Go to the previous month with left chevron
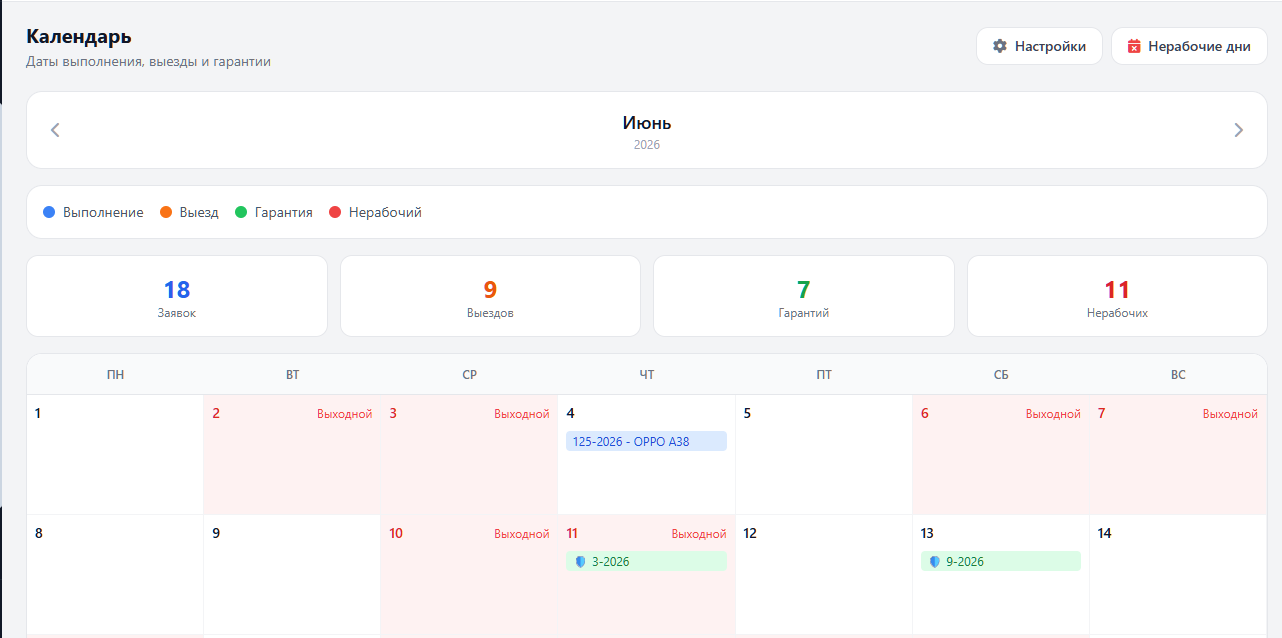The height and width of the screenshot is (638, 1282). 55,130
